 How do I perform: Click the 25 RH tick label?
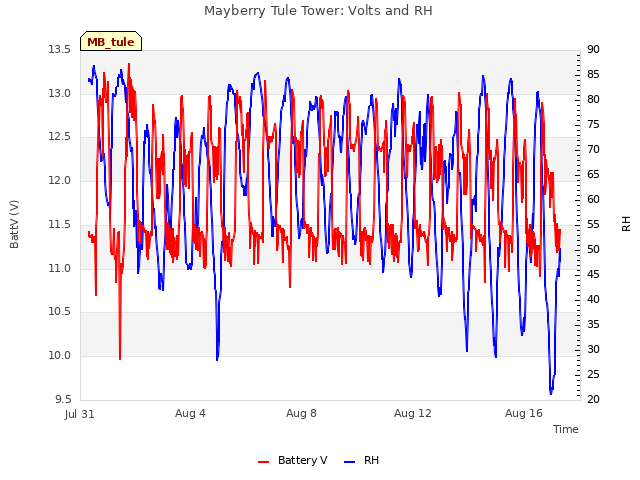[x=593, y=374]
